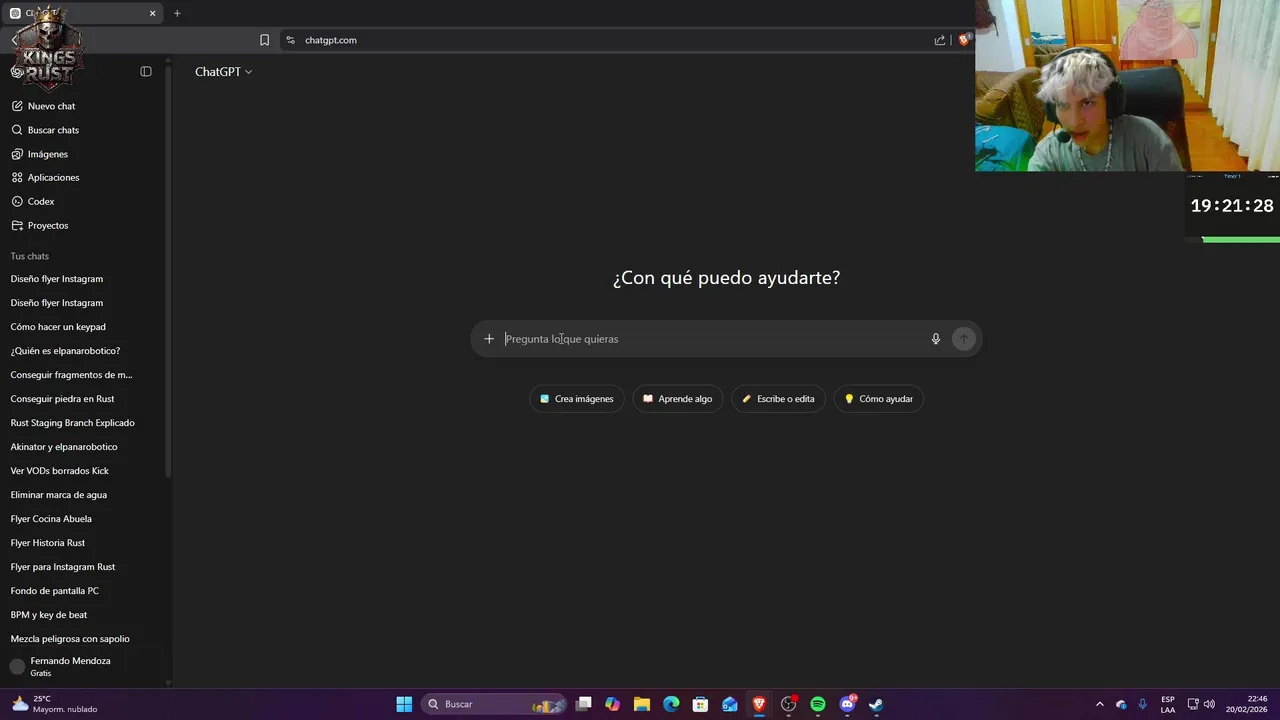This screenshot has height=720, width=1280.
Task: Launch Copilot from the taskbar
Action: click(x=613, y=704)
